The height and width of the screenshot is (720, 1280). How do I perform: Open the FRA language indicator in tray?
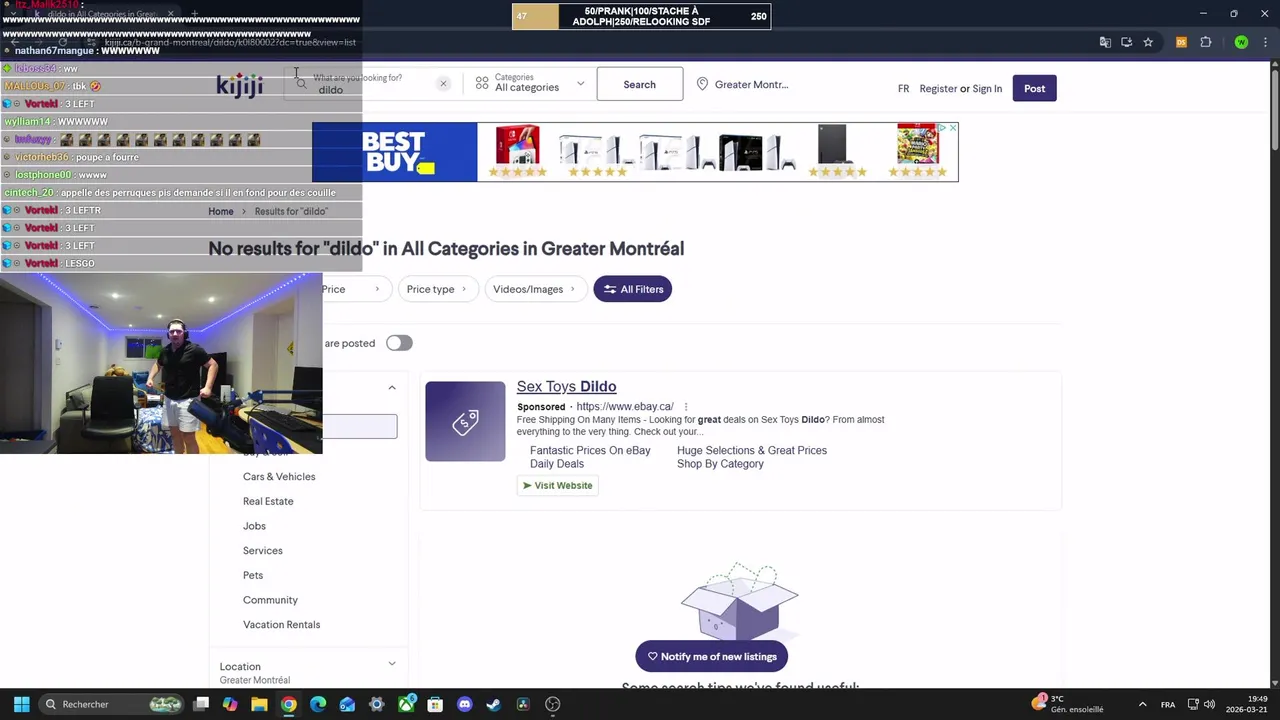[1168, 704]
